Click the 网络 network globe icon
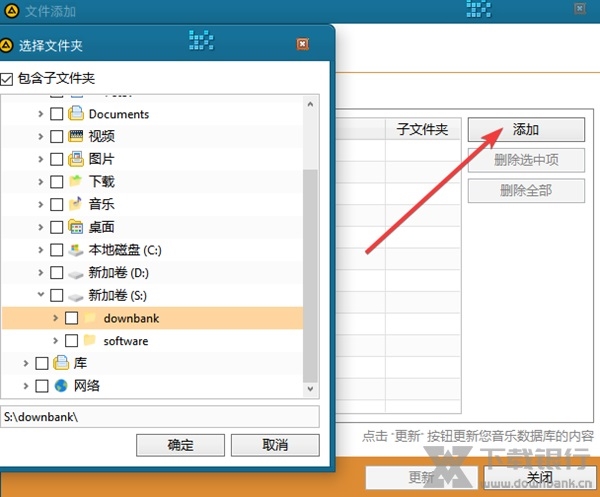600x497 pixels. (x=61, y=386)
